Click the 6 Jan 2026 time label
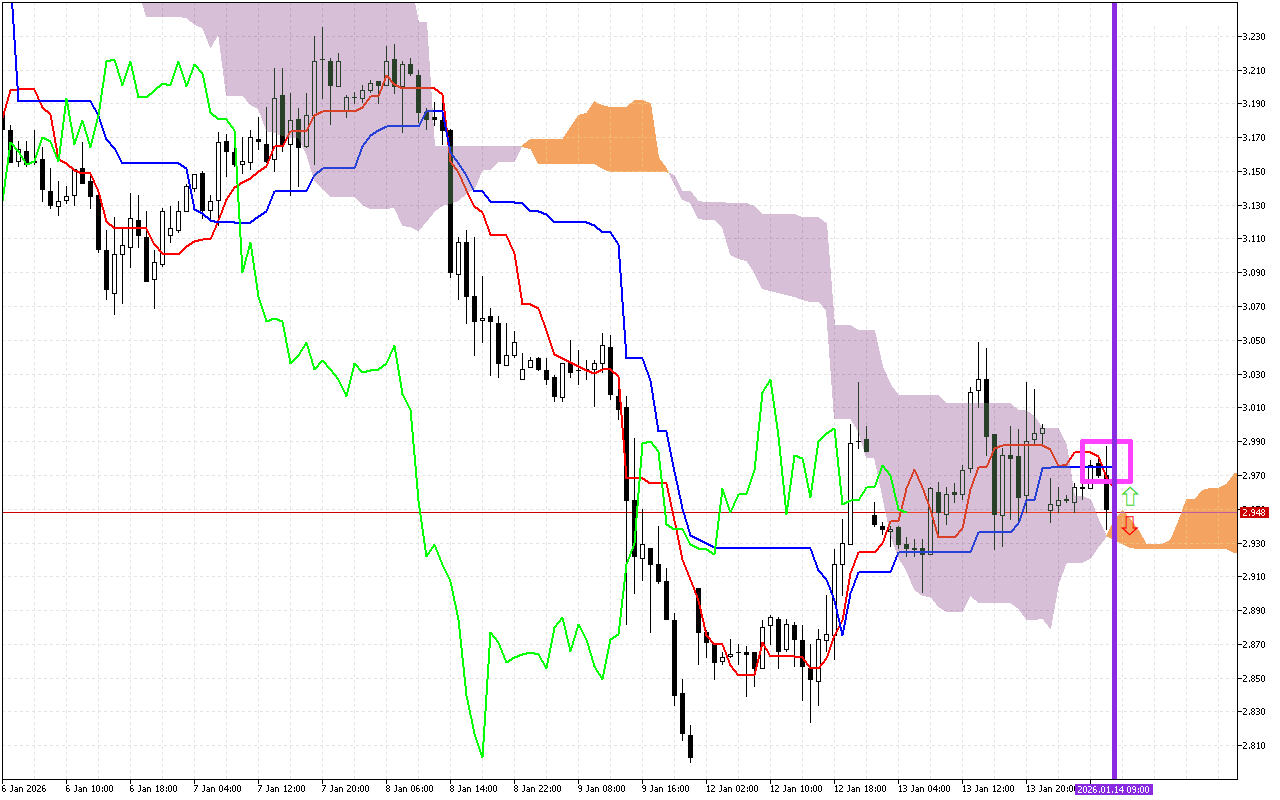 pyautogui.click(x=26, y=789)
